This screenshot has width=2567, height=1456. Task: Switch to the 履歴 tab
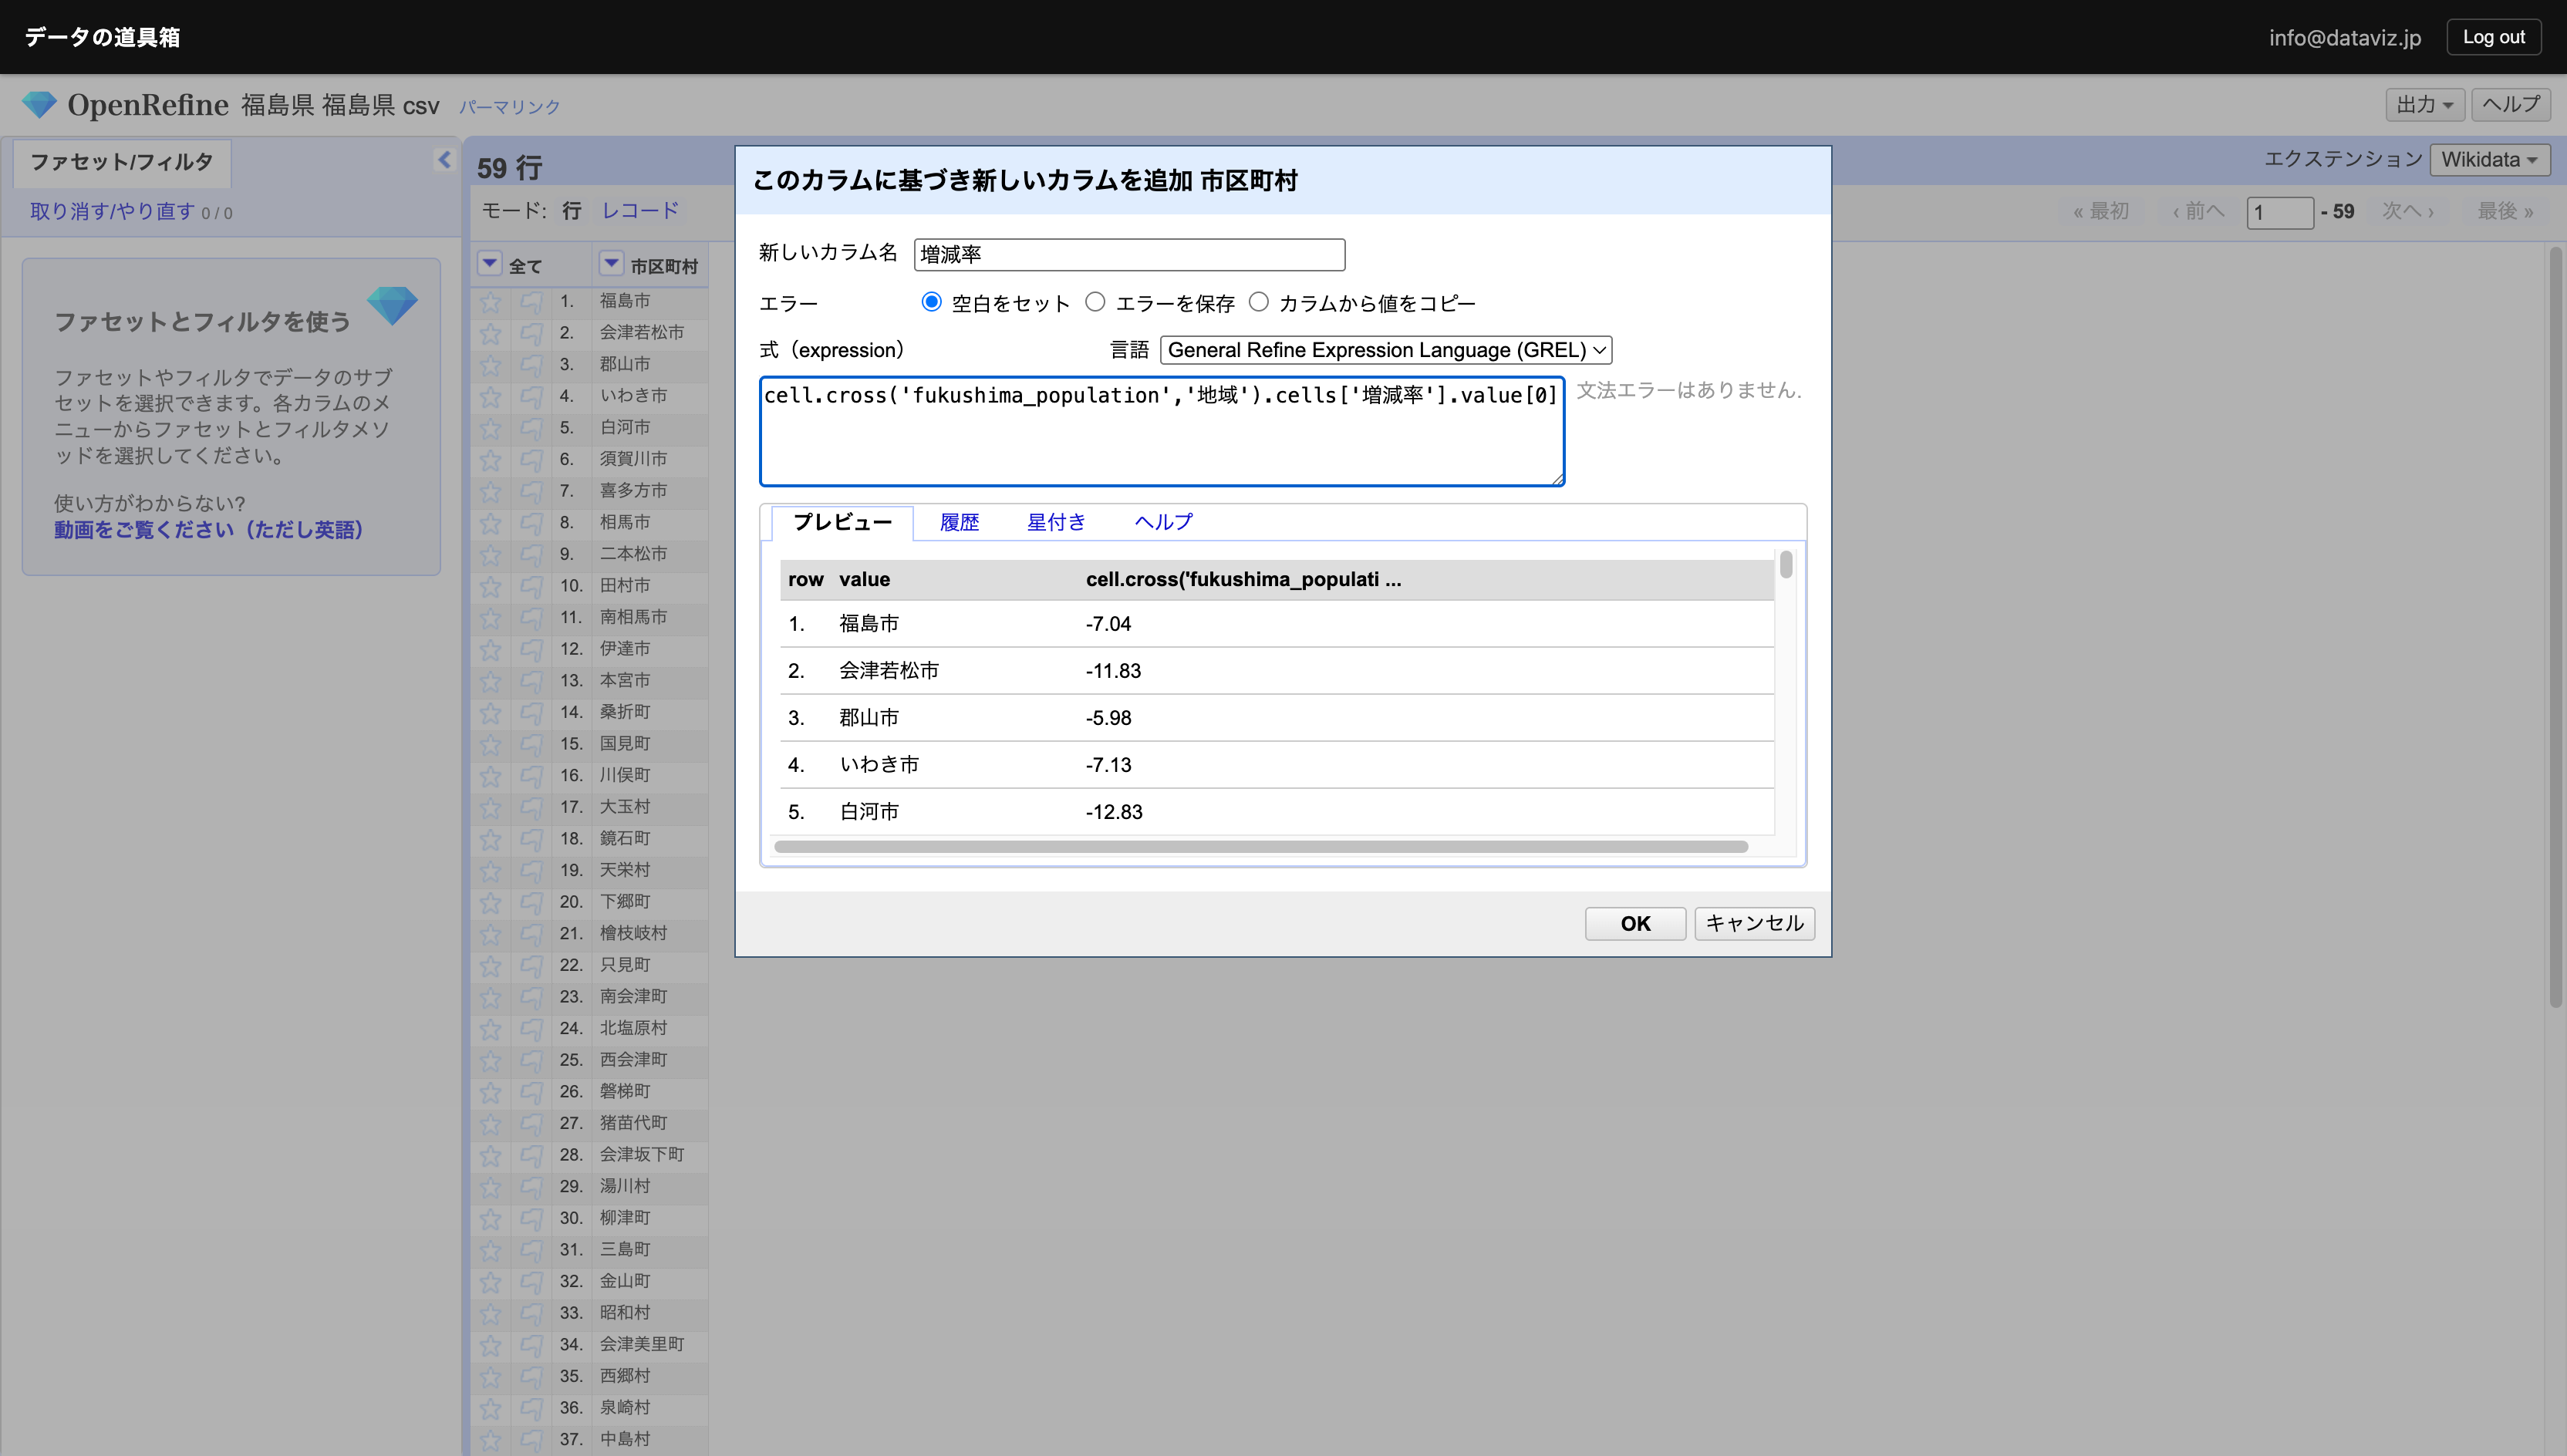(958, 522)
